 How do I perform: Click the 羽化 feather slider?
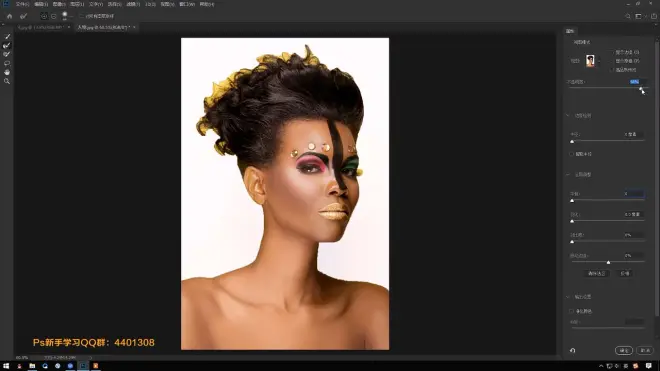click(608, 221)
